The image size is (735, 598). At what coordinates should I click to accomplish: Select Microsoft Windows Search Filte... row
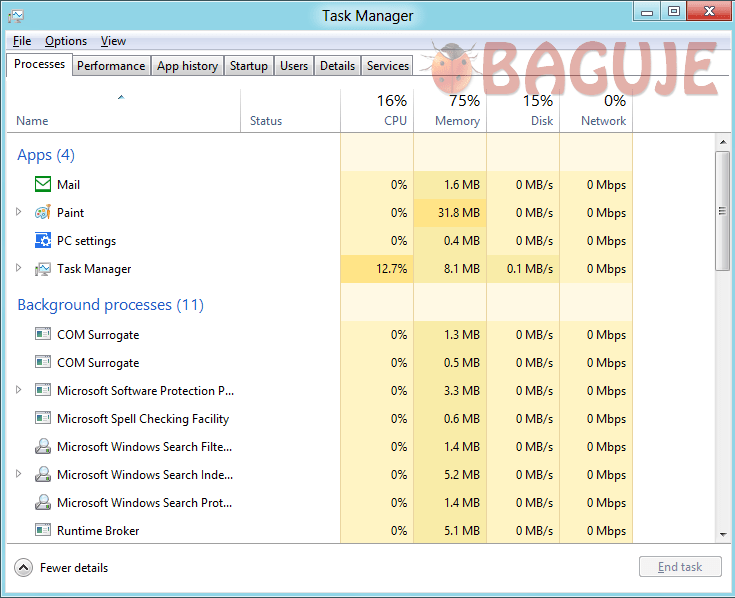pos(320,447)
